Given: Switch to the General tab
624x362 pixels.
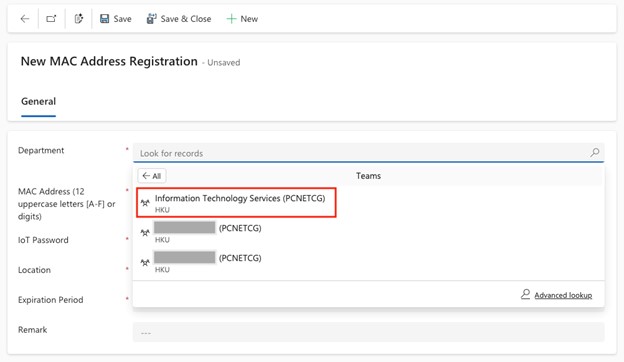Looking at the screenshot, I should coord(39,101).
